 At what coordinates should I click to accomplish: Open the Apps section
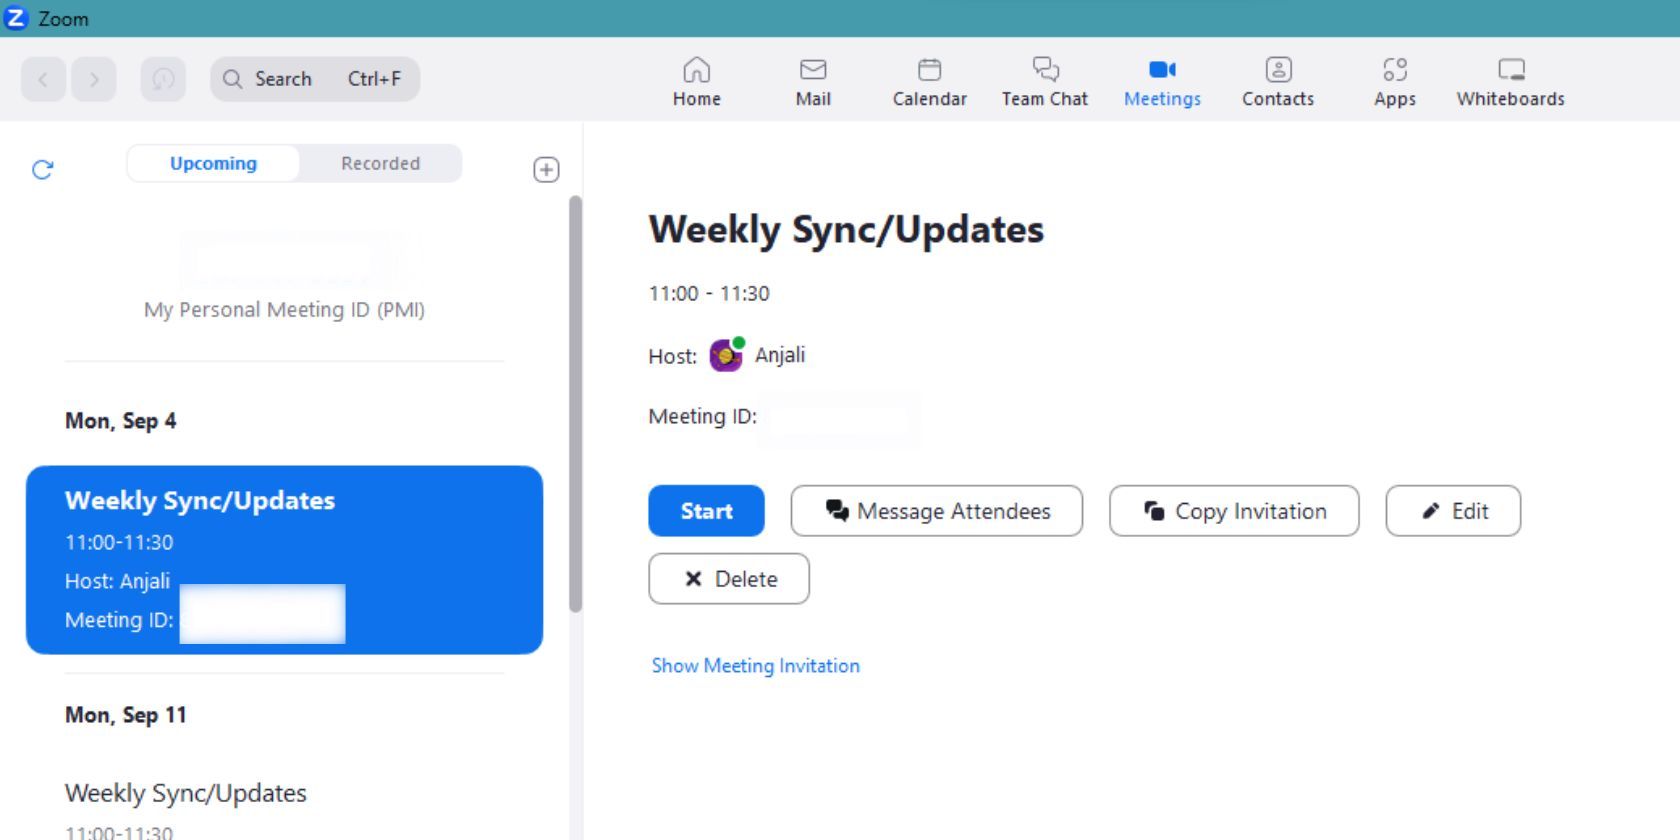pos(1395,82)
